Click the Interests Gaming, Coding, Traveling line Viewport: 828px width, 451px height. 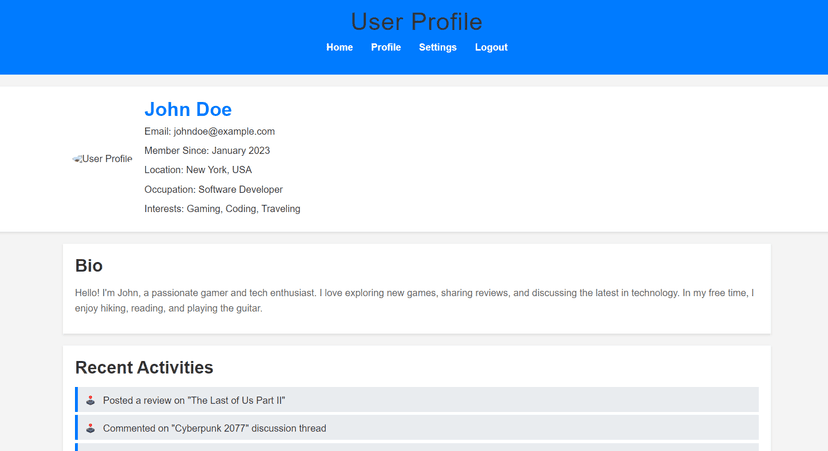(x=222, y=209)
